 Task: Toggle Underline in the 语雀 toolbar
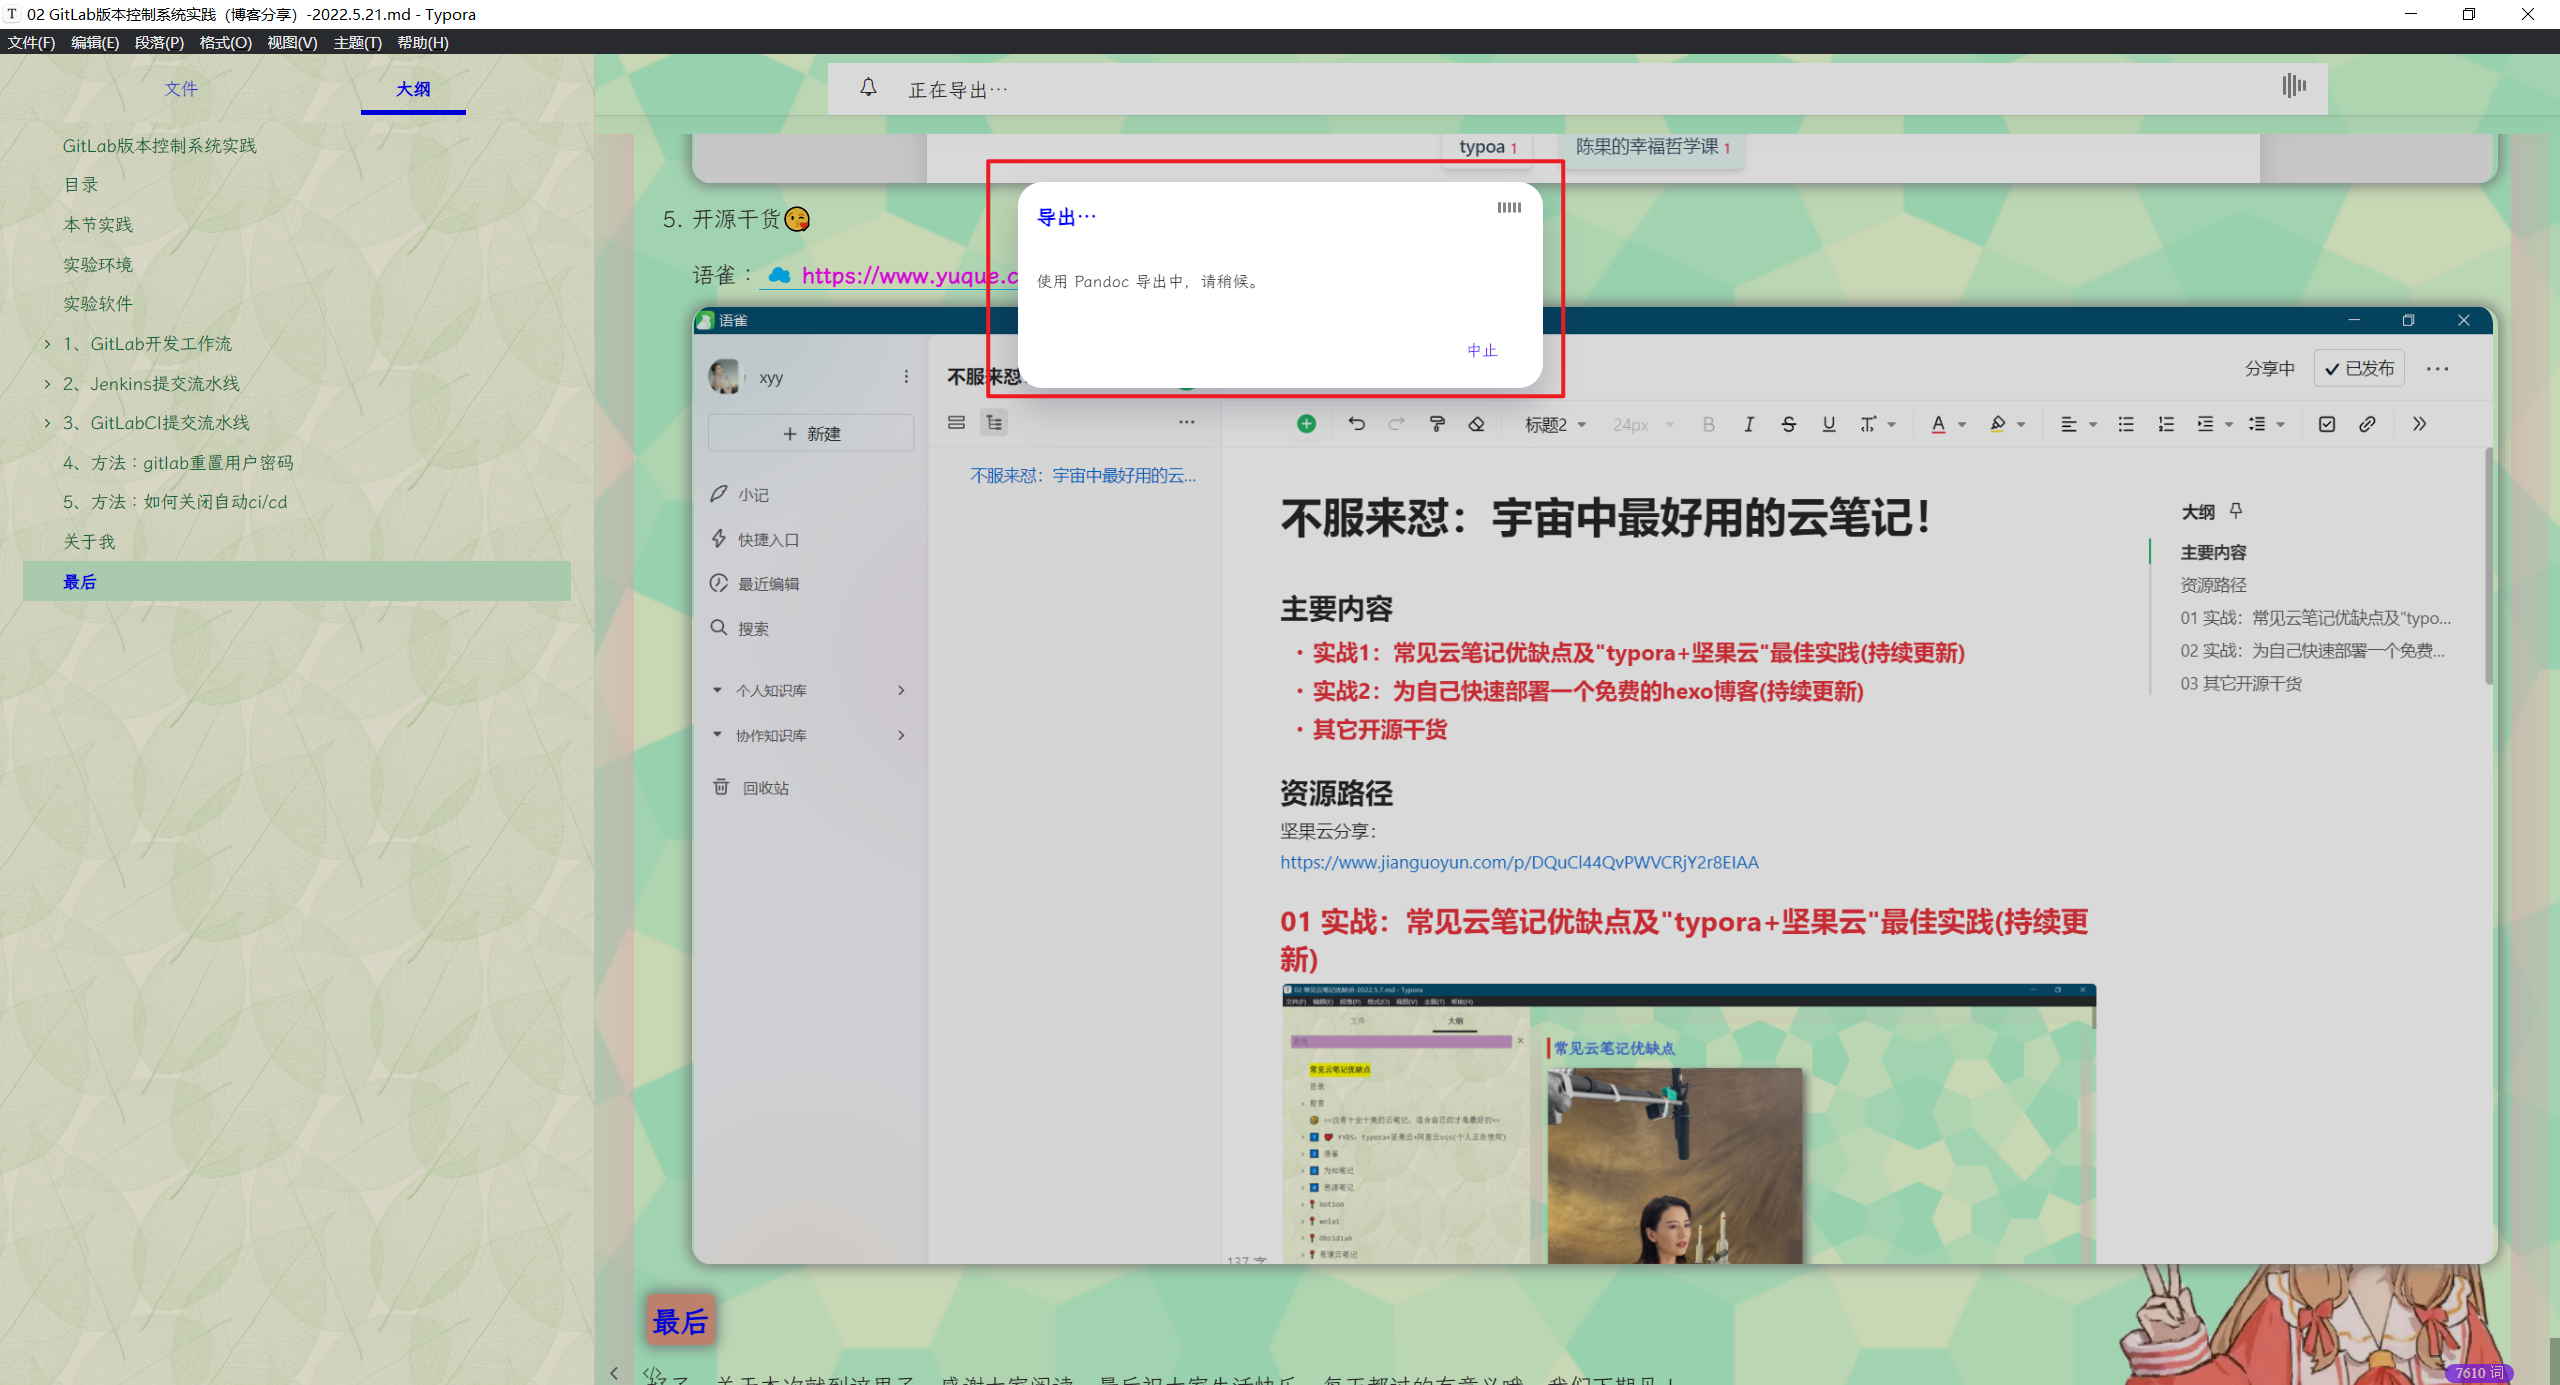point(1829,424)
